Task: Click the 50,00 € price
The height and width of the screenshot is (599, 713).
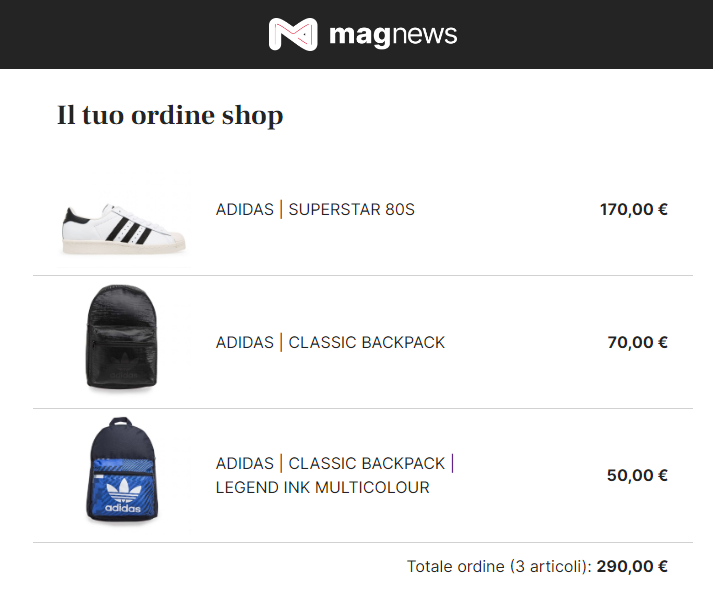Action: pos(637,475)
